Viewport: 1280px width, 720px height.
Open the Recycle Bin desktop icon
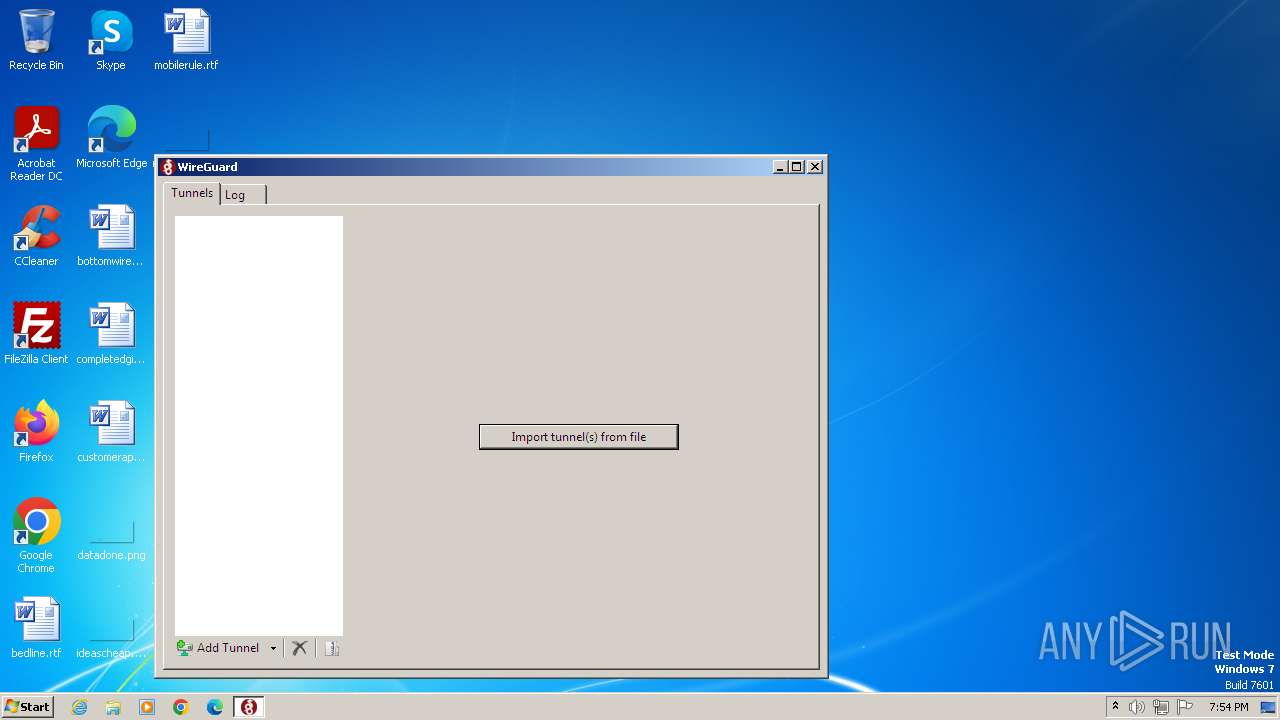[36, 40]
